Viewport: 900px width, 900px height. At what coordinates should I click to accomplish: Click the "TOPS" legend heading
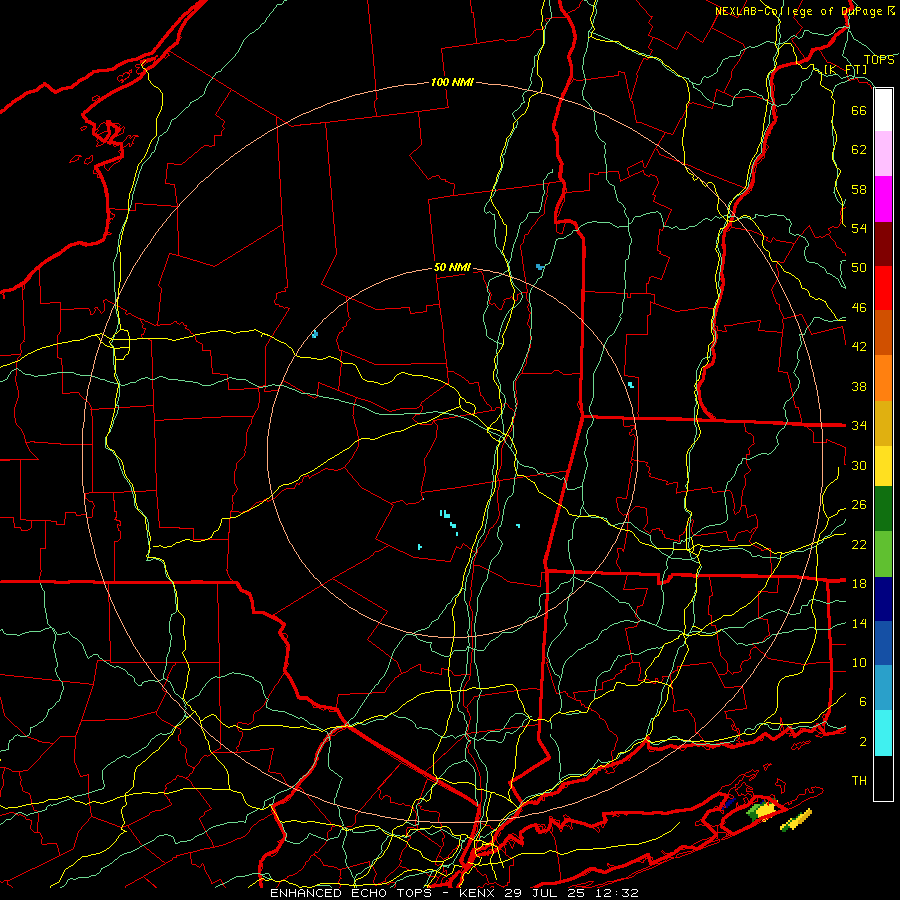(x=879, y=60)
